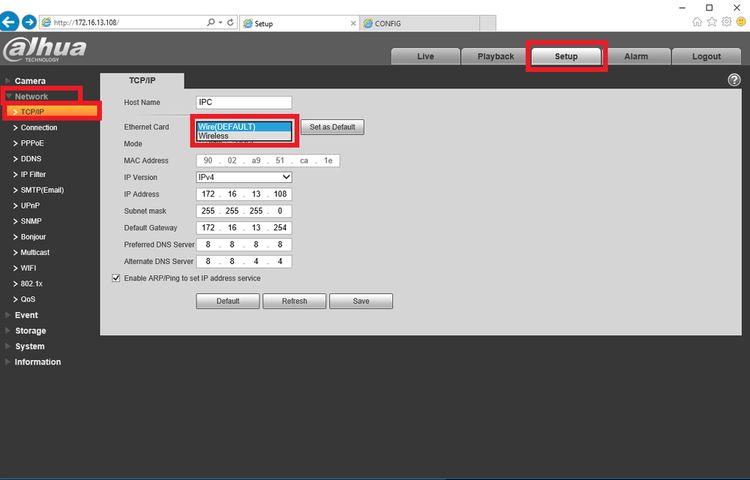Click the Save button
This screenshot has width=750, height=480.
(361, 301)
